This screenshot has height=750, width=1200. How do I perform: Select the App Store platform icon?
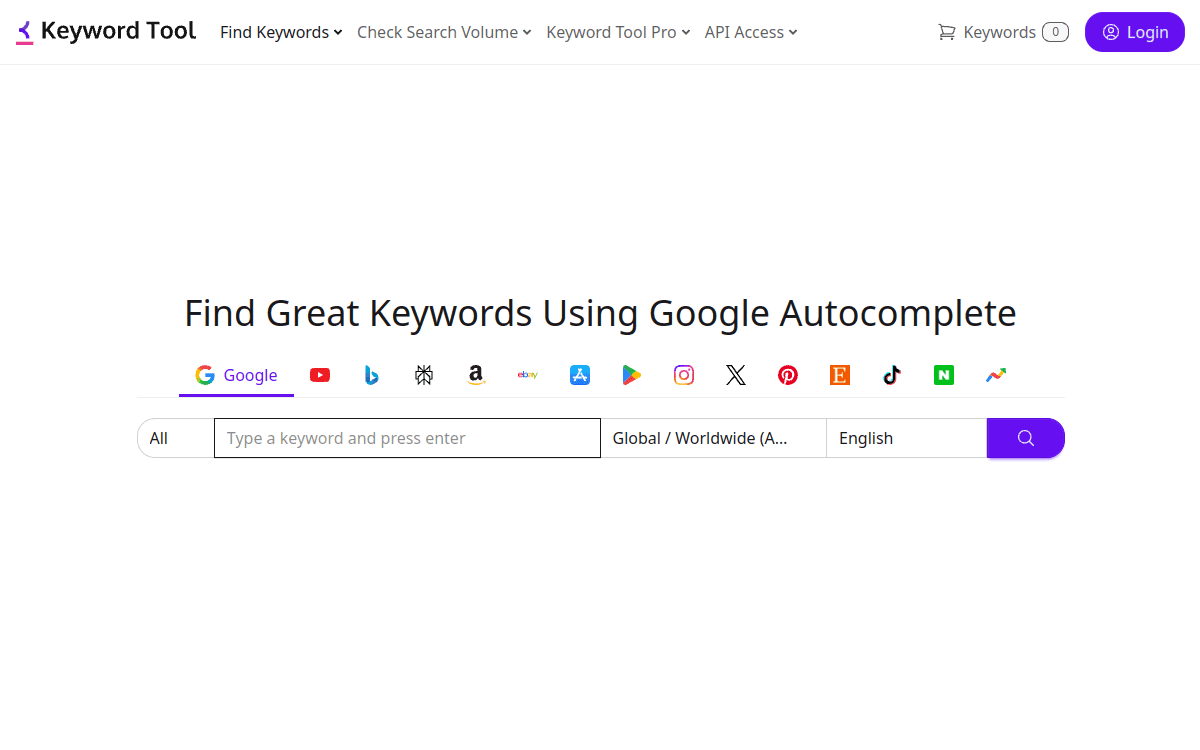point(580,375)
